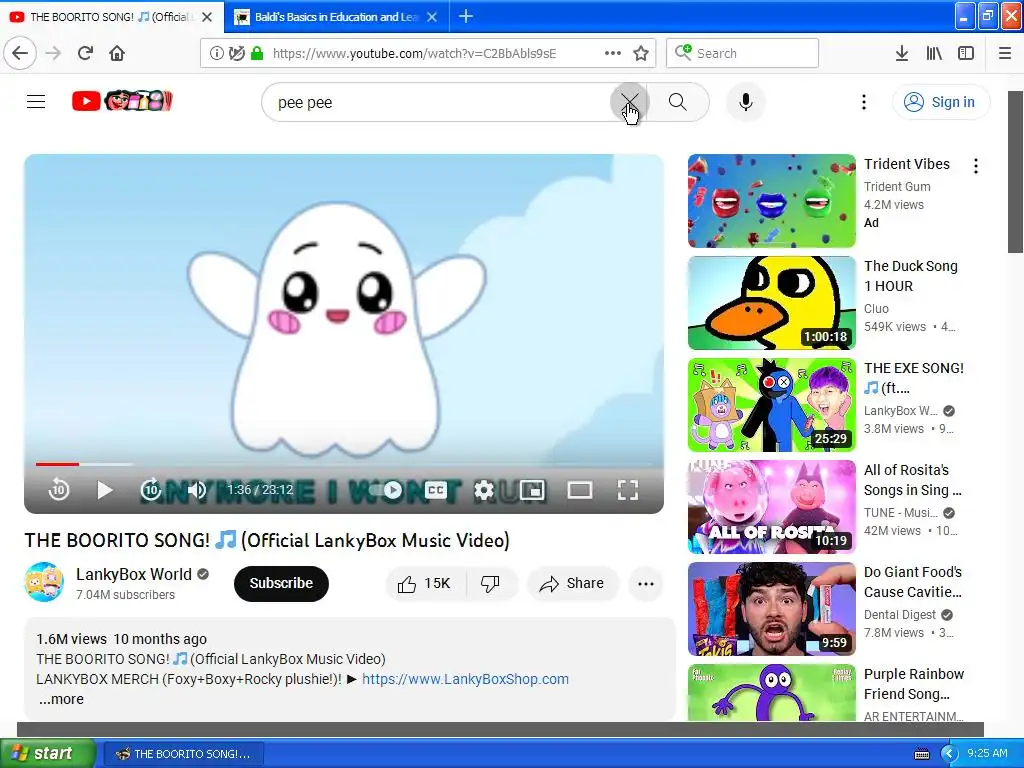Viewport: 1024px width, 768px height.
Task: Start voice search with the microphone
Action: point(746,102)
